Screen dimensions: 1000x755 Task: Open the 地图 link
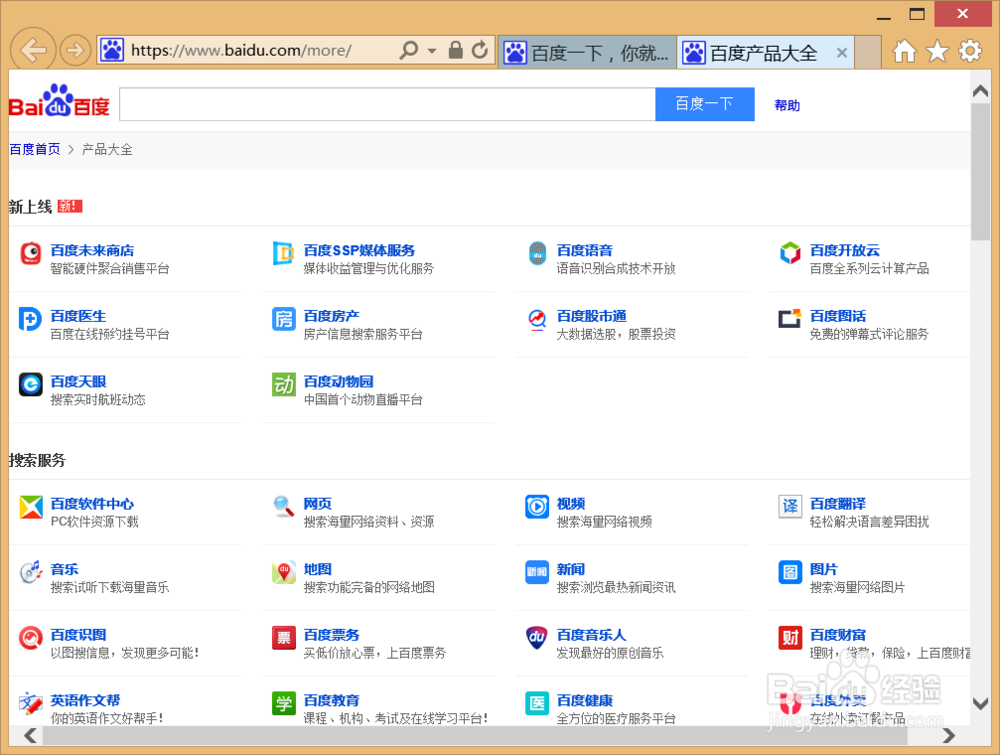[318, 569]
